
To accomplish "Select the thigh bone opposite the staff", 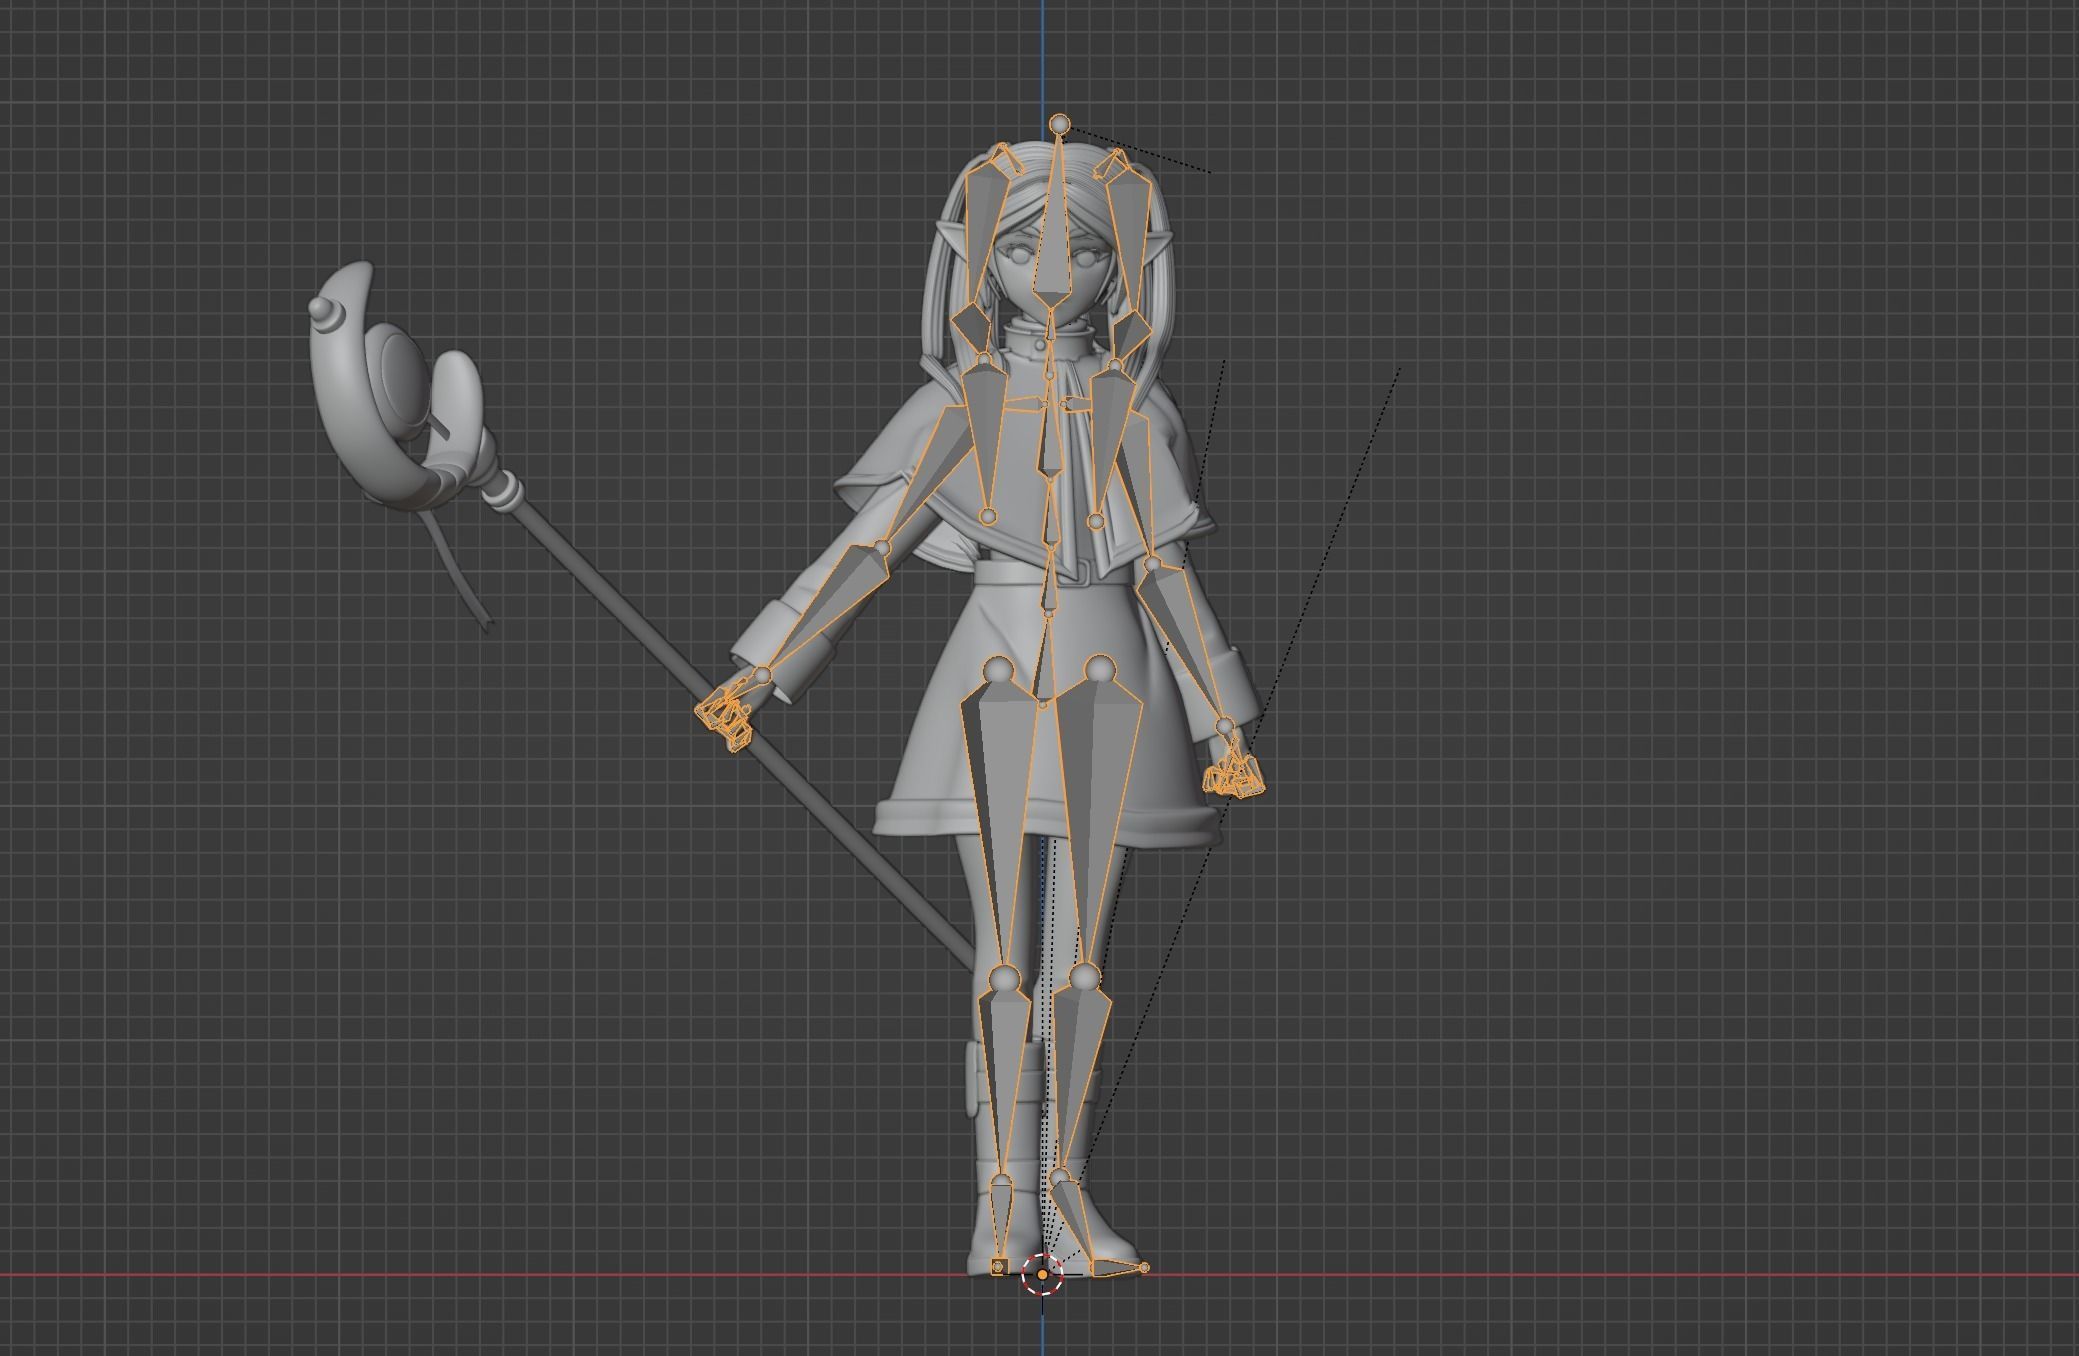I will click(1097, 820).
